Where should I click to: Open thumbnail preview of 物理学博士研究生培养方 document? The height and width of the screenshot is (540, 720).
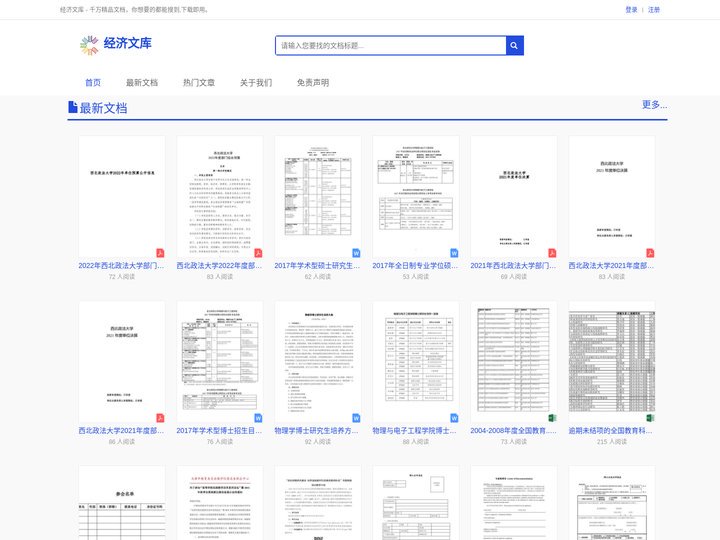[318, 362]
